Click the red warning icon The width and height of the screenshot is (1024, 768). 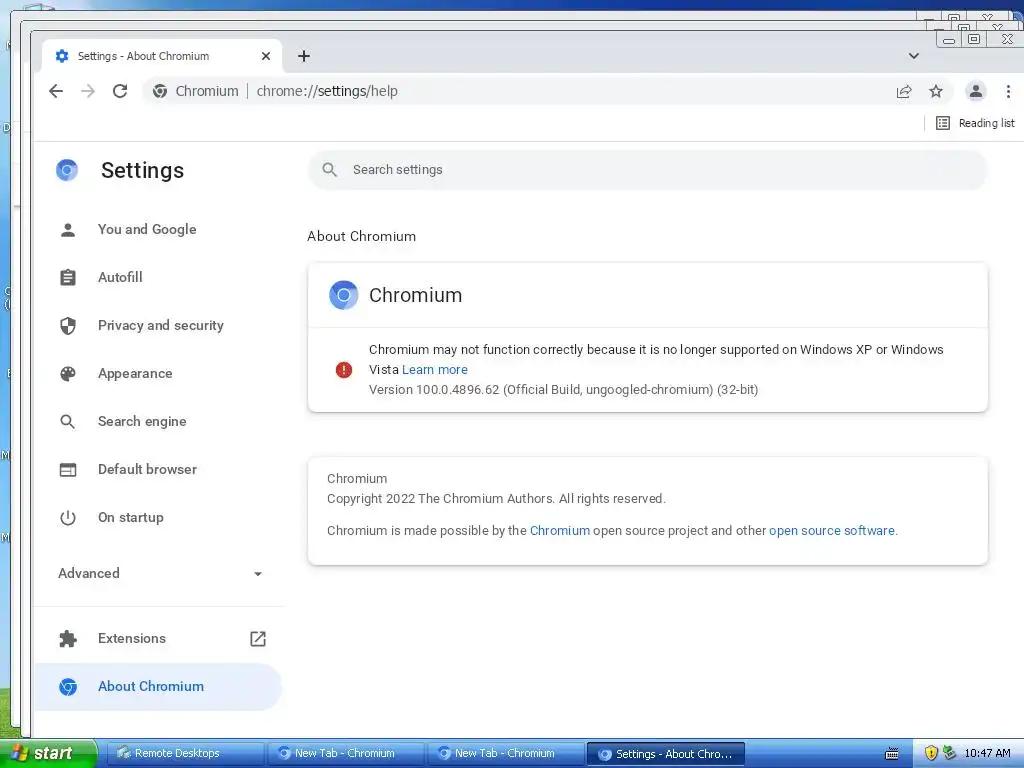[x=344, y=370]
